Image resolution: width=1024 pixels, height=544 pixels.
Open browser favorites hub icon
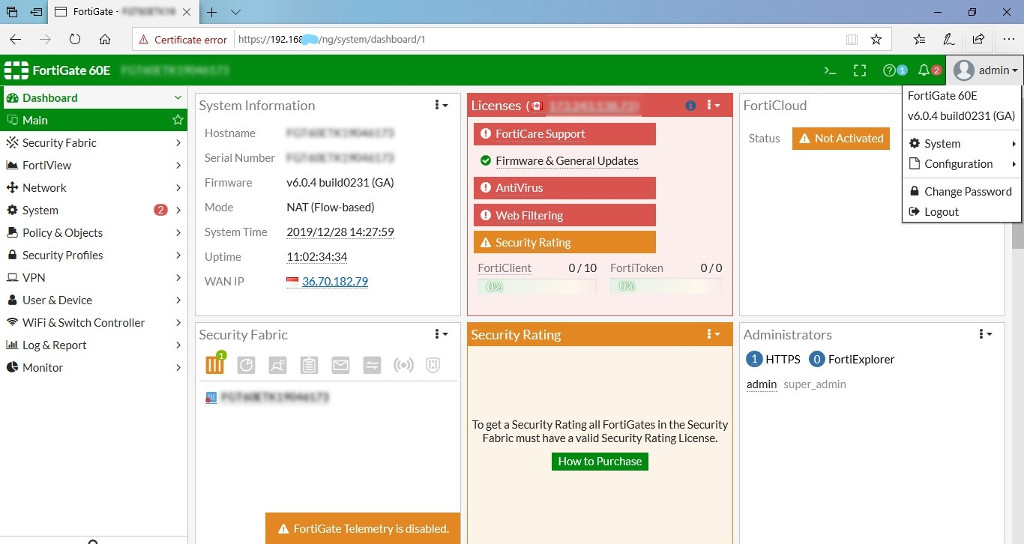(920, 39)
